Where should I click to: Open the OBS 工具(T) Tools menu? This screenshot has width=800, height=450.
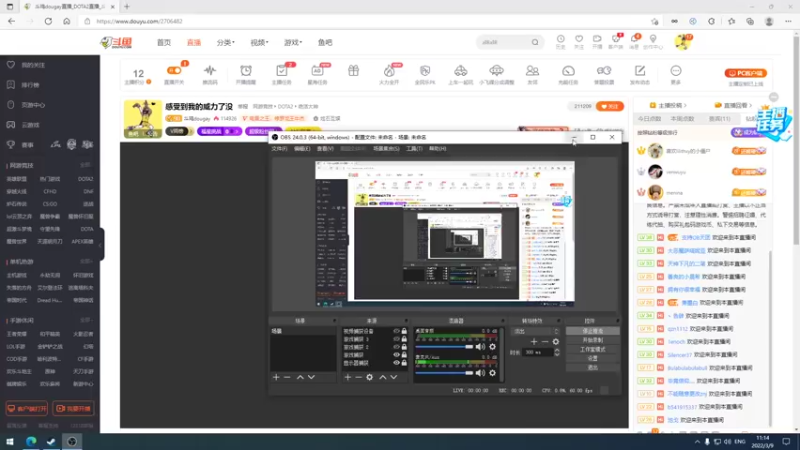414,148
